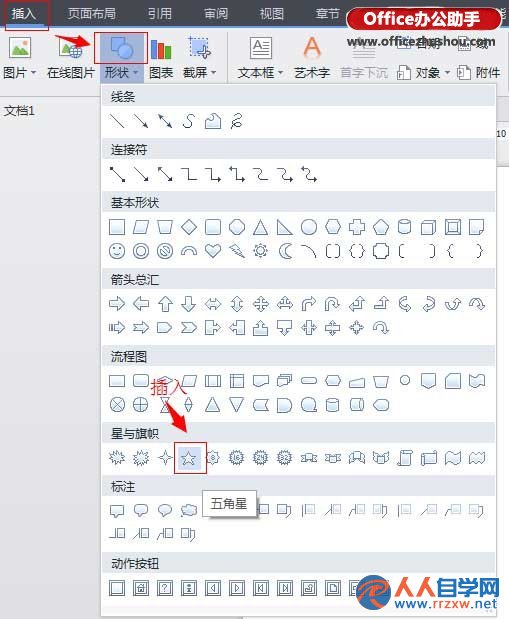
Task: Click the 艺术字 word art button
Action: pos(312,57)
